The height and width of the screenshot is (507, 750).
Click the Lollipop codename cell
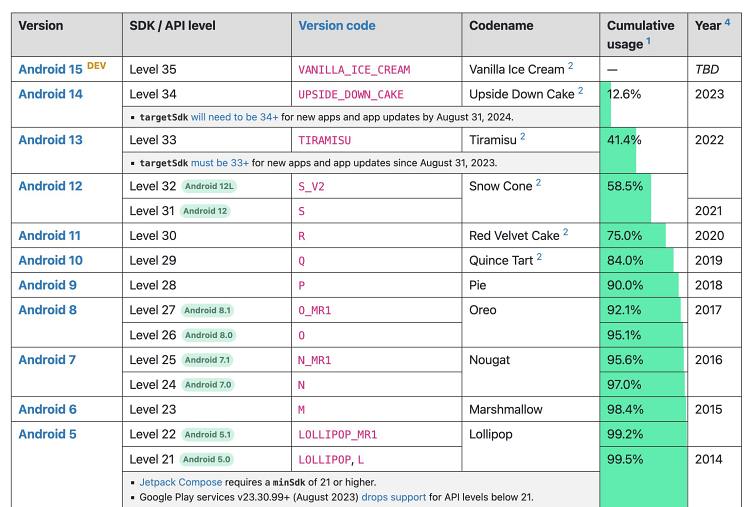530,447
